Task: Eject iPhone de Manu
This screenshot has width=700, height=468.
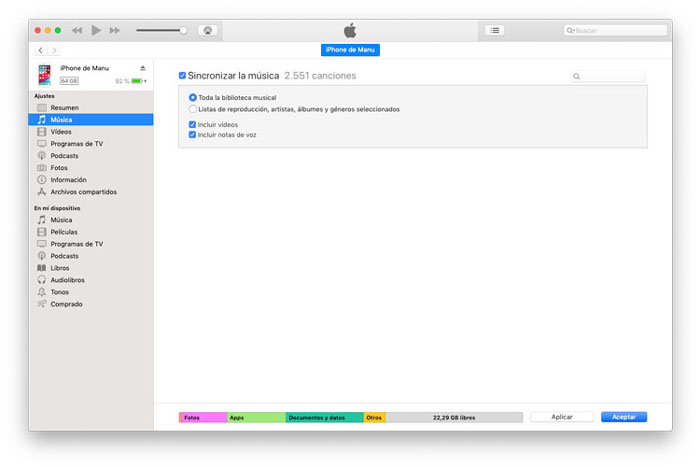Action: (143, 68)
